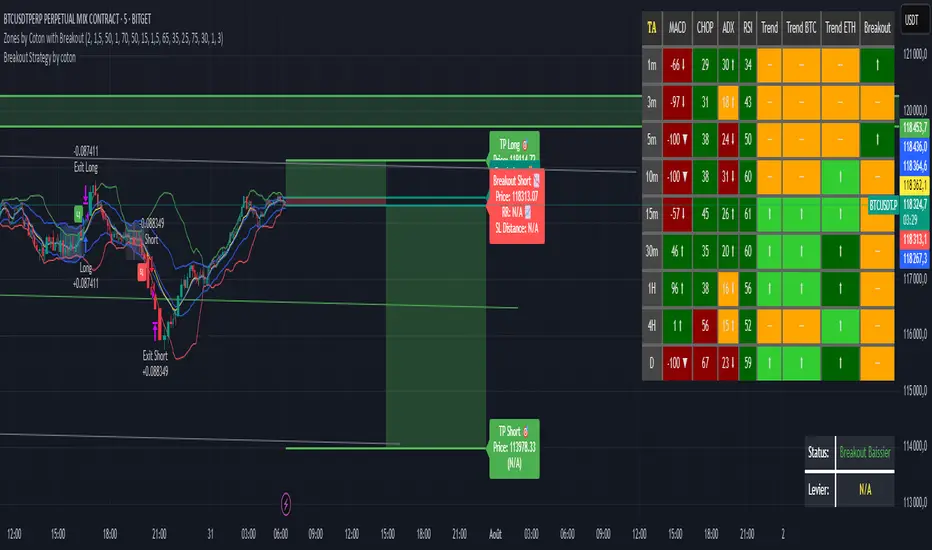The height and width of the screenshot is (550, 932).
Task: Click the BTCUSDTPERP Perpetual Mix Contract title
Action: coord(77,19)
